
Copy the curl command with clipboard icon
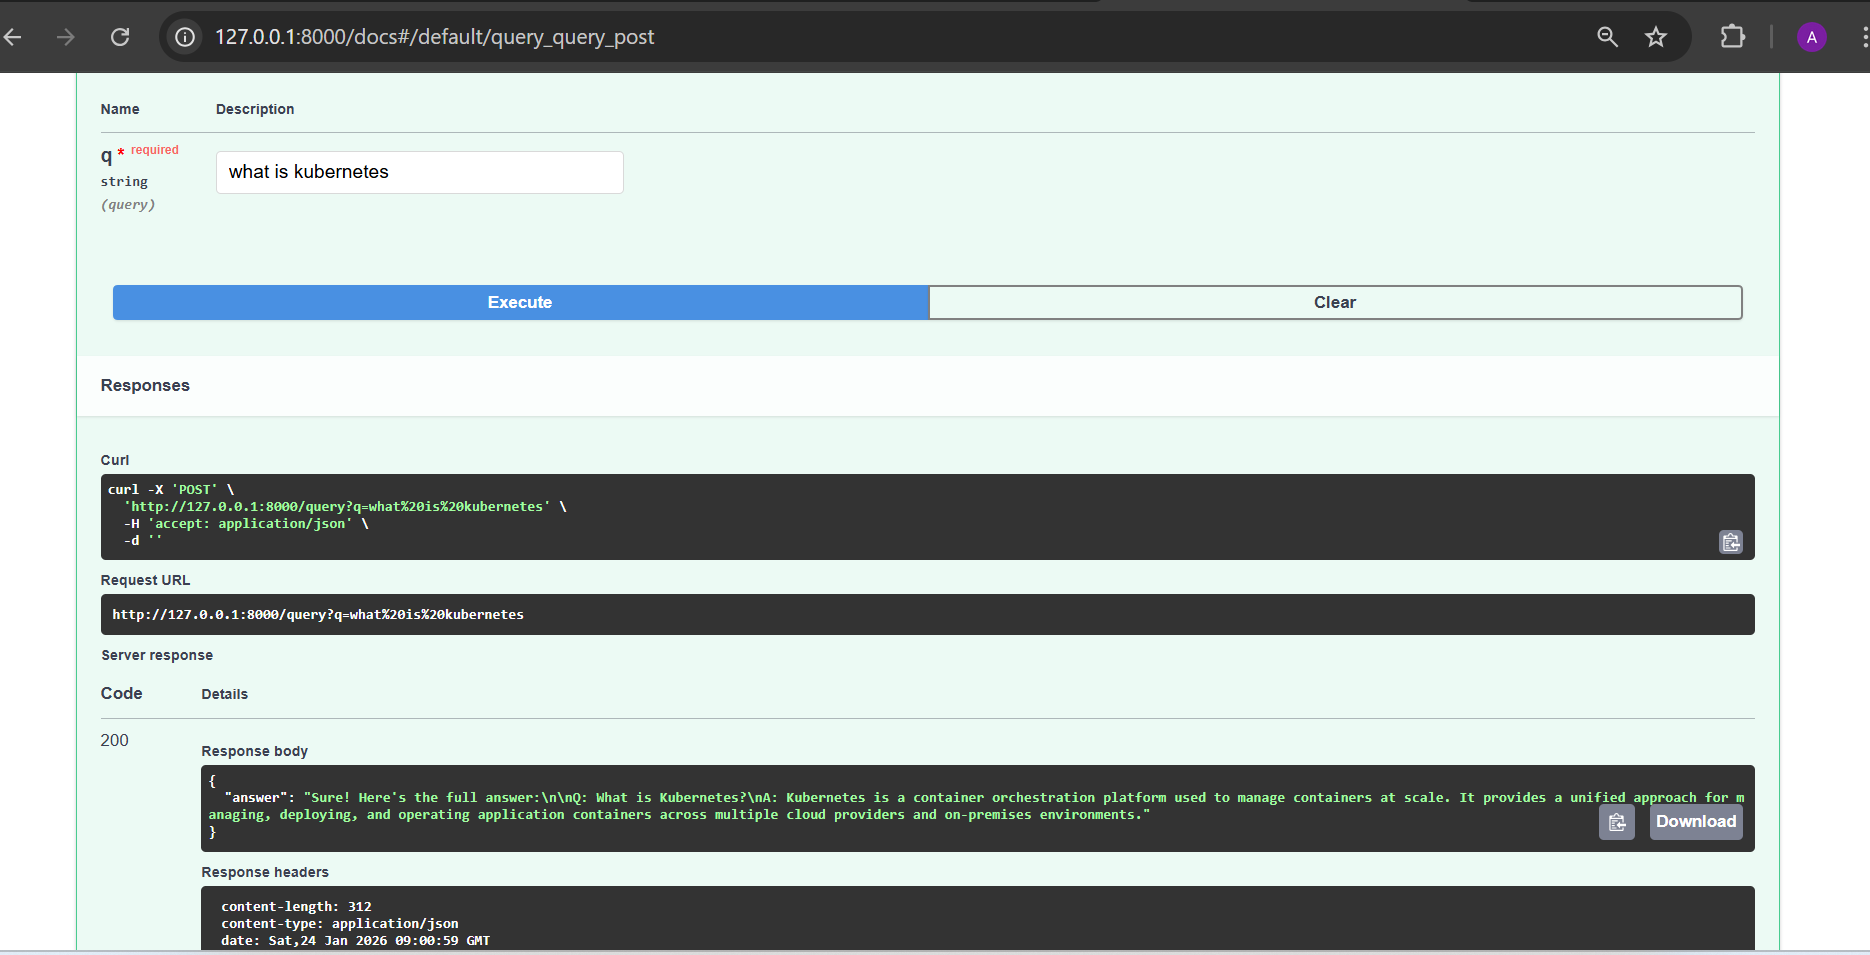coord(1731,542)
